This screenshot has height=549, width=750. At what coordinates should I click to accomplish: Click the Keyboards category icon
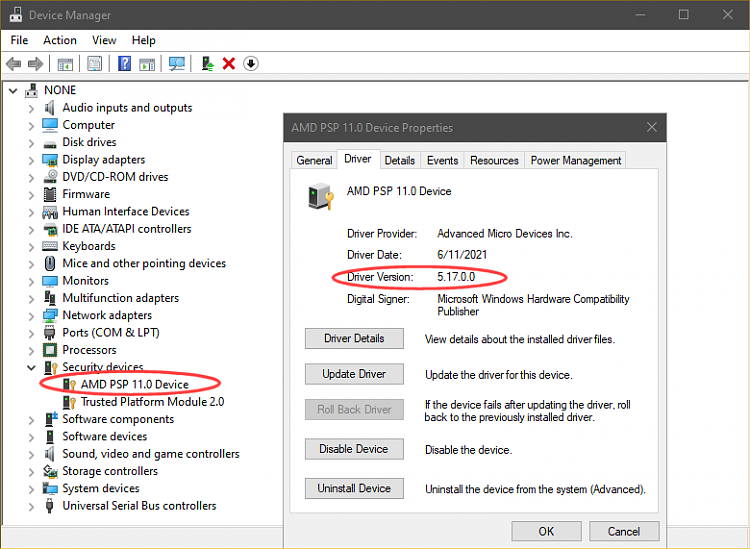pyautogui.click(x=50, y=246)
